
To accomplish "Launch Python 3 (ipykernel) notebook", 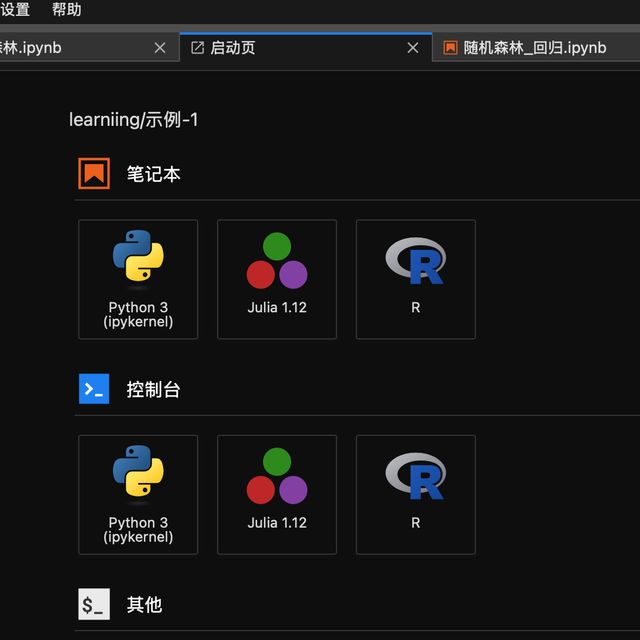I will [138, 279].
